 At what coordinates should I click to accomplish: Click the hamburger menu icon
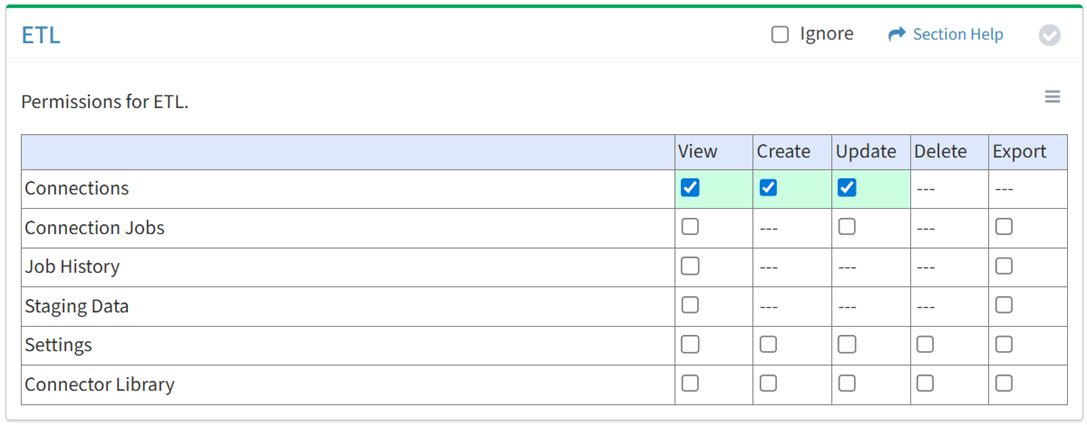coord(1052,97)
